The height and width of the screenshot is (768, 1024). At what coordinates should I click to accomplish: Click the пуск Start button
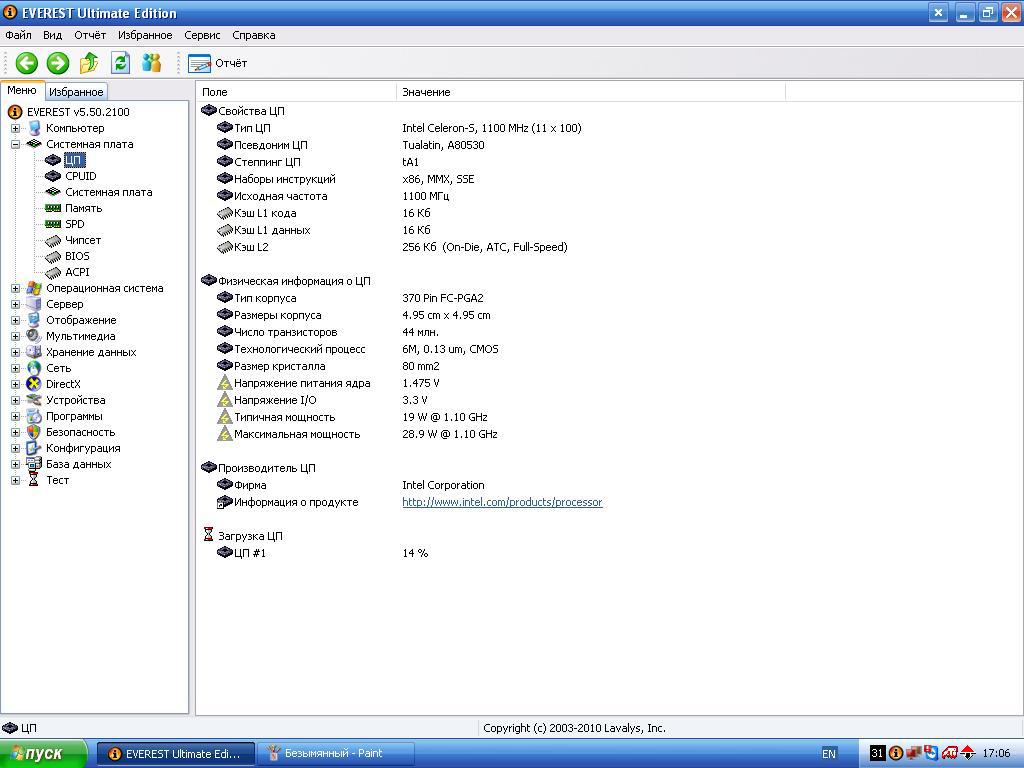point(43,754)
